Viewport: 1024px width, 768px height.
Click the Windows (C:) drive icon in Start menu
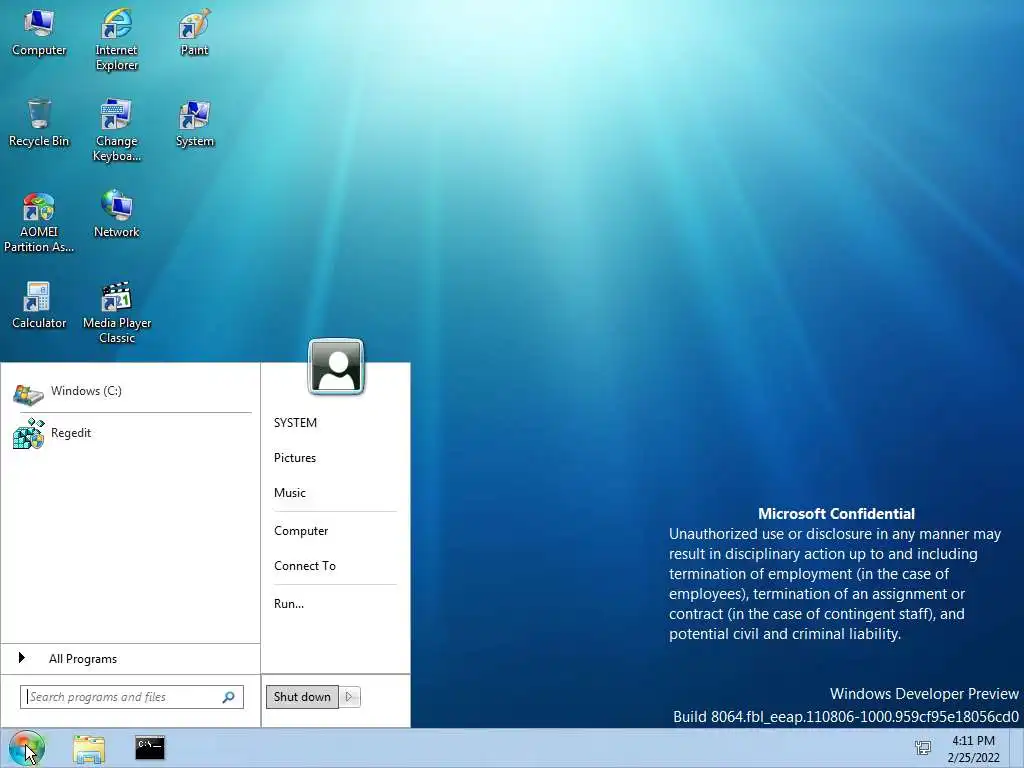click(28, 394)
